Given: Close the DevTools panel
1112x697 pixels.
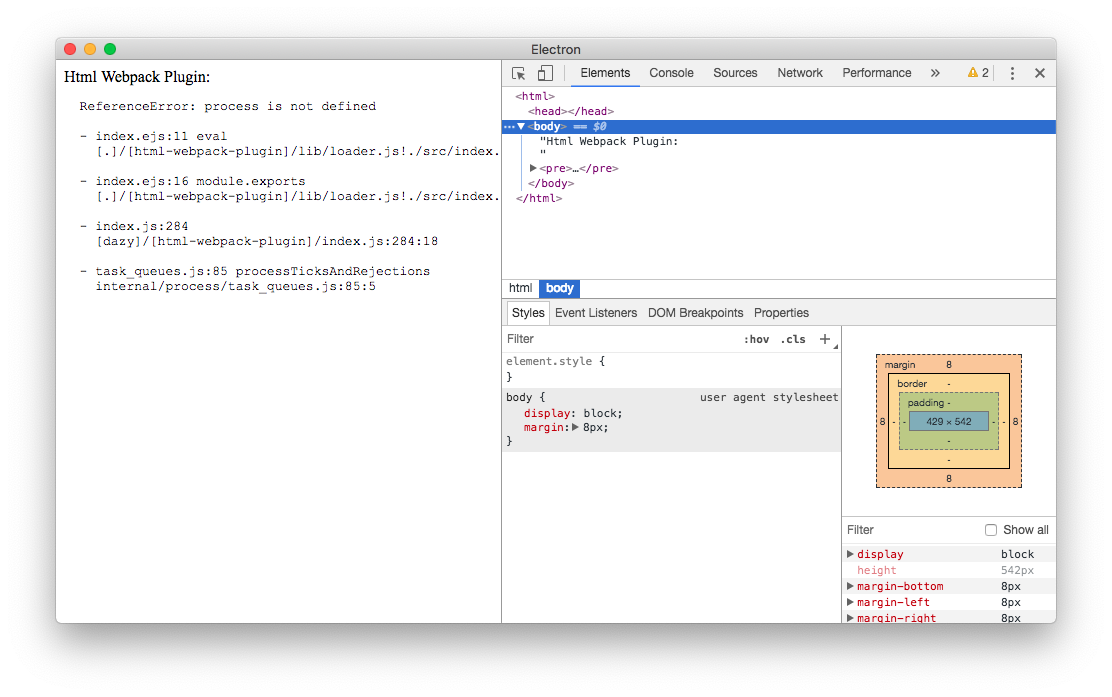Looking at the screenshot, I should click(x=1040, y=73).
